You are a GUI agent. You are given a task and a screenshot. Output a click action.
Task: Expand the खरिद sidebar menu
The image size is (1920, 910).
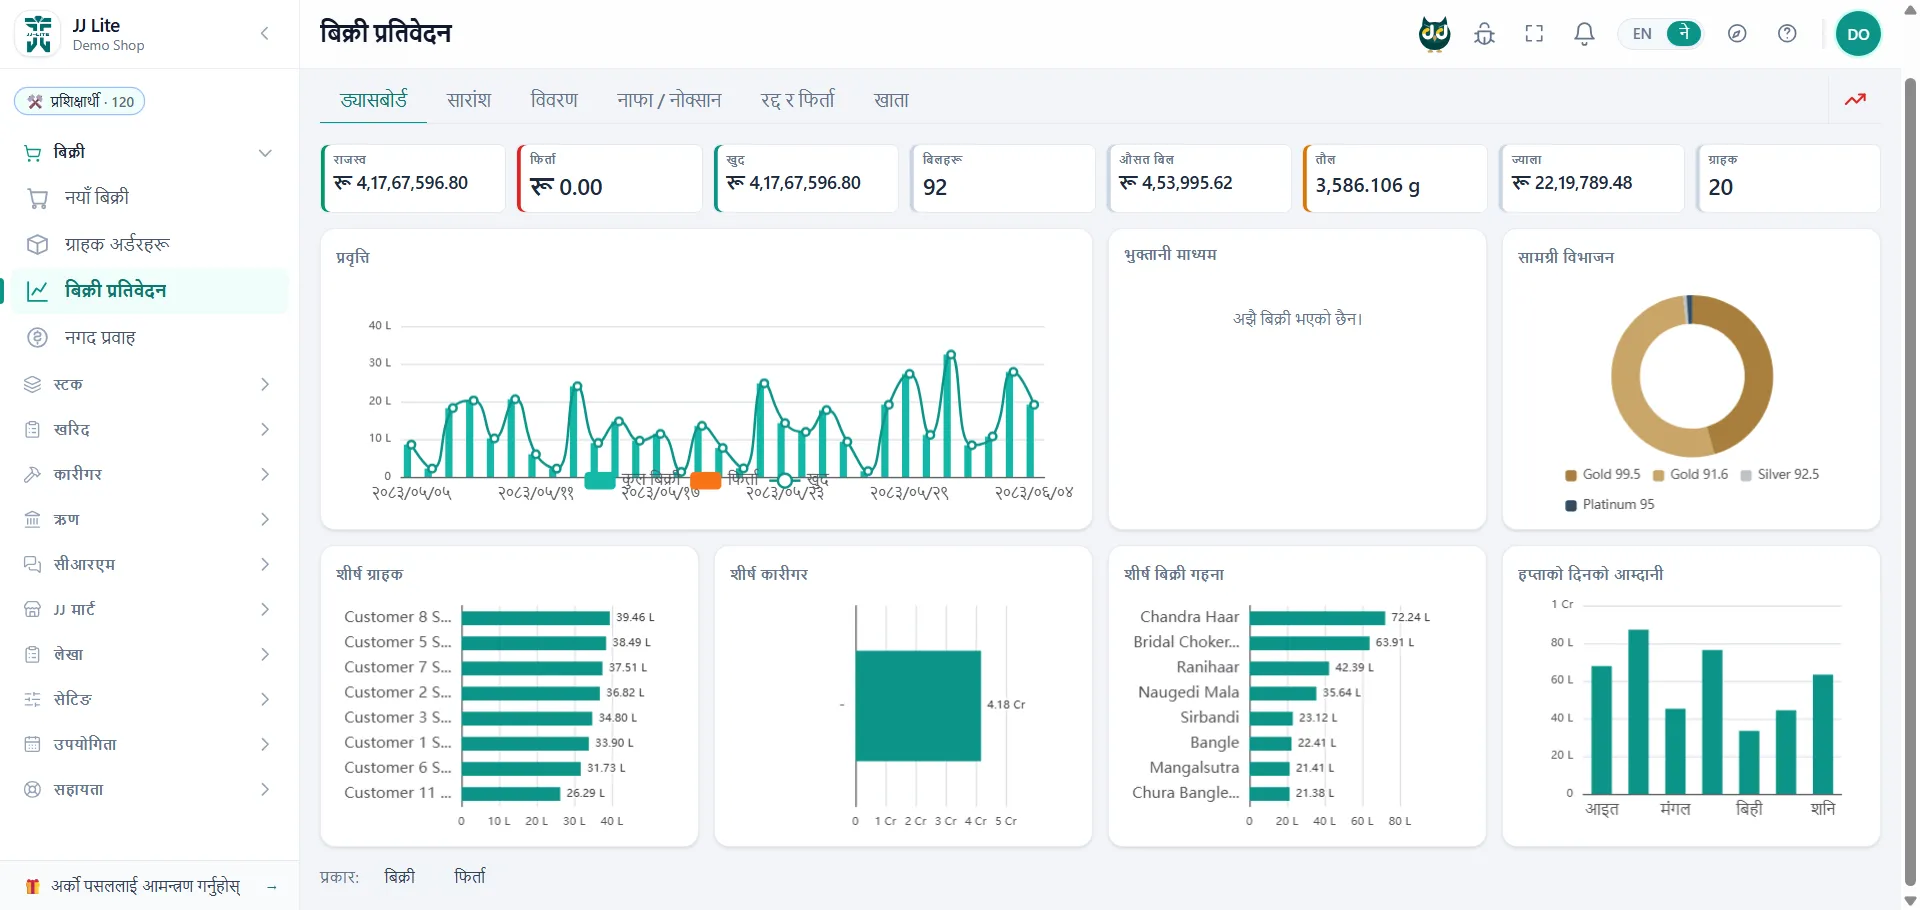coord(265,429)
